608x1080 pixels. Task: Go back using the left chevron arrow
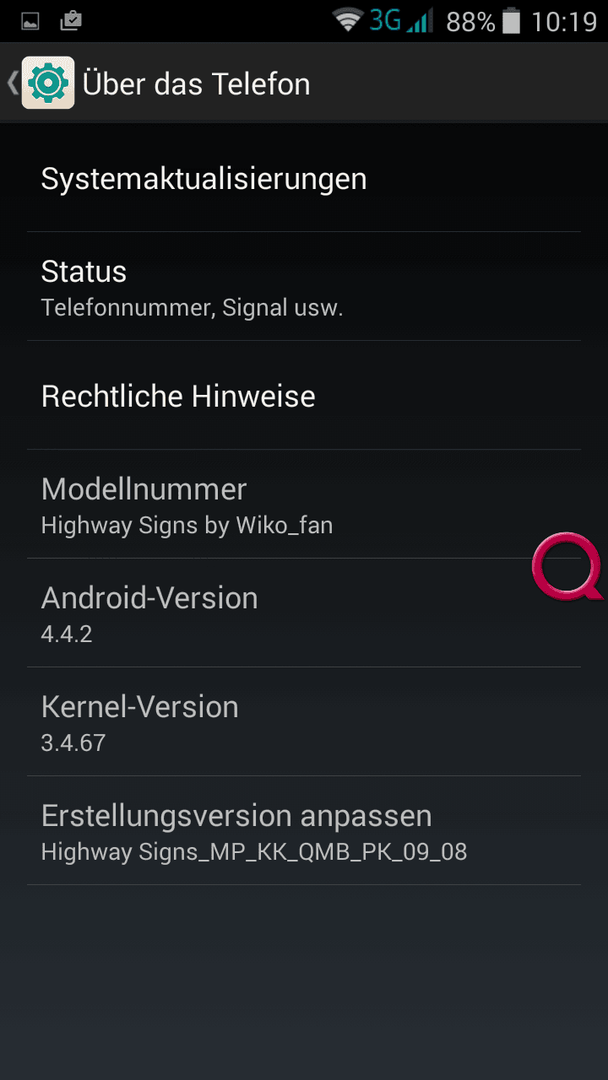12,83
